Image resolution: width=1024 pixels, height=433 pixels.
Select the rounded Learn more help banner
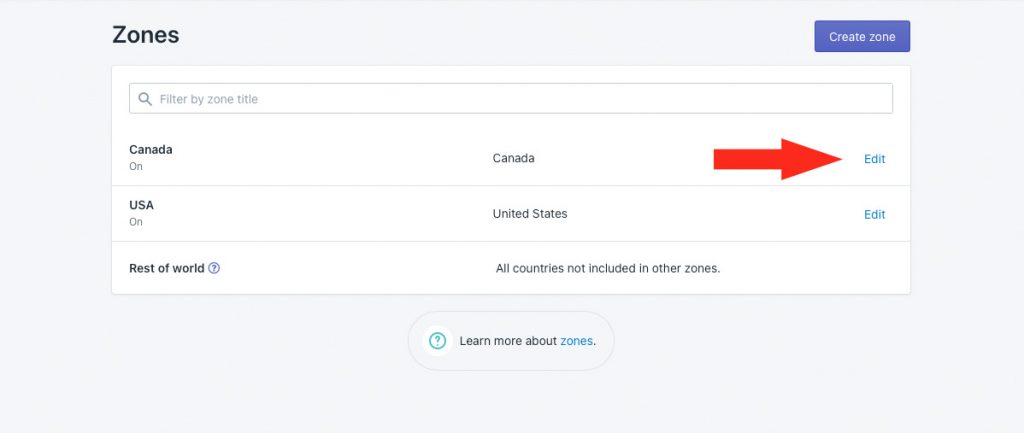click(511, 341)
